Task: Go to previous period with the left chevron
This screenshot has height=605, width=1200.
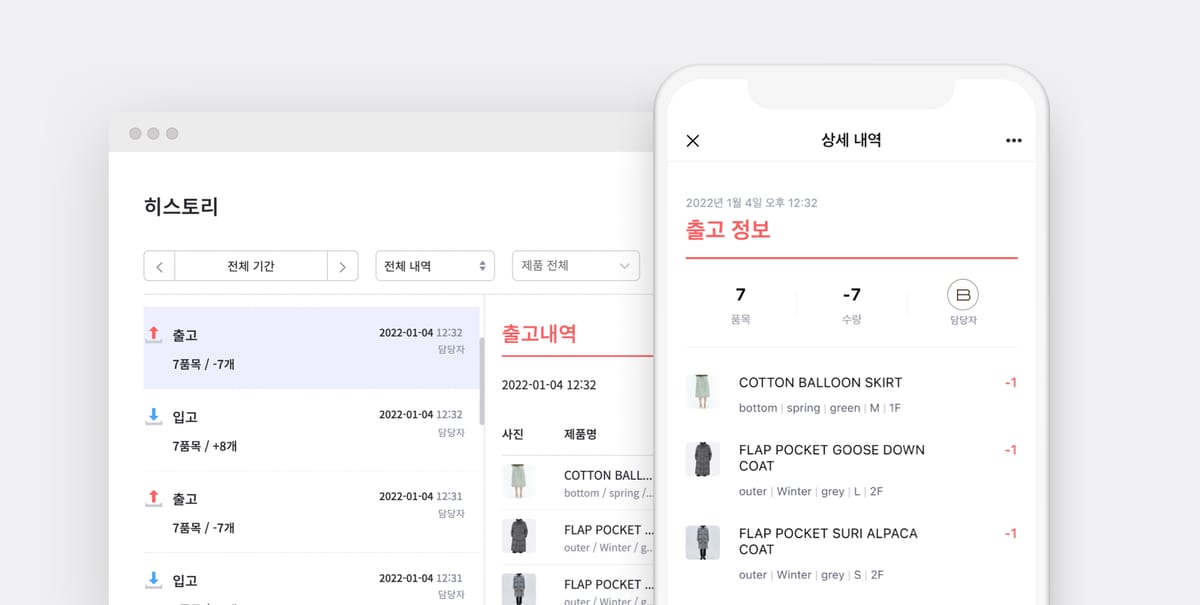Action: click(159, 266)
